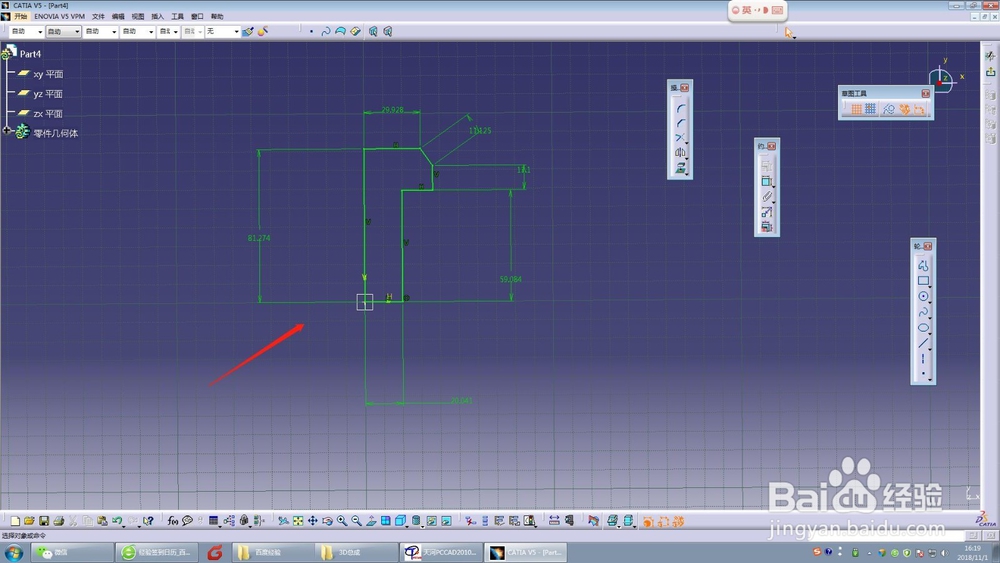
Task: Open the 编辑 Edit menu
Action: pos(118,17)
